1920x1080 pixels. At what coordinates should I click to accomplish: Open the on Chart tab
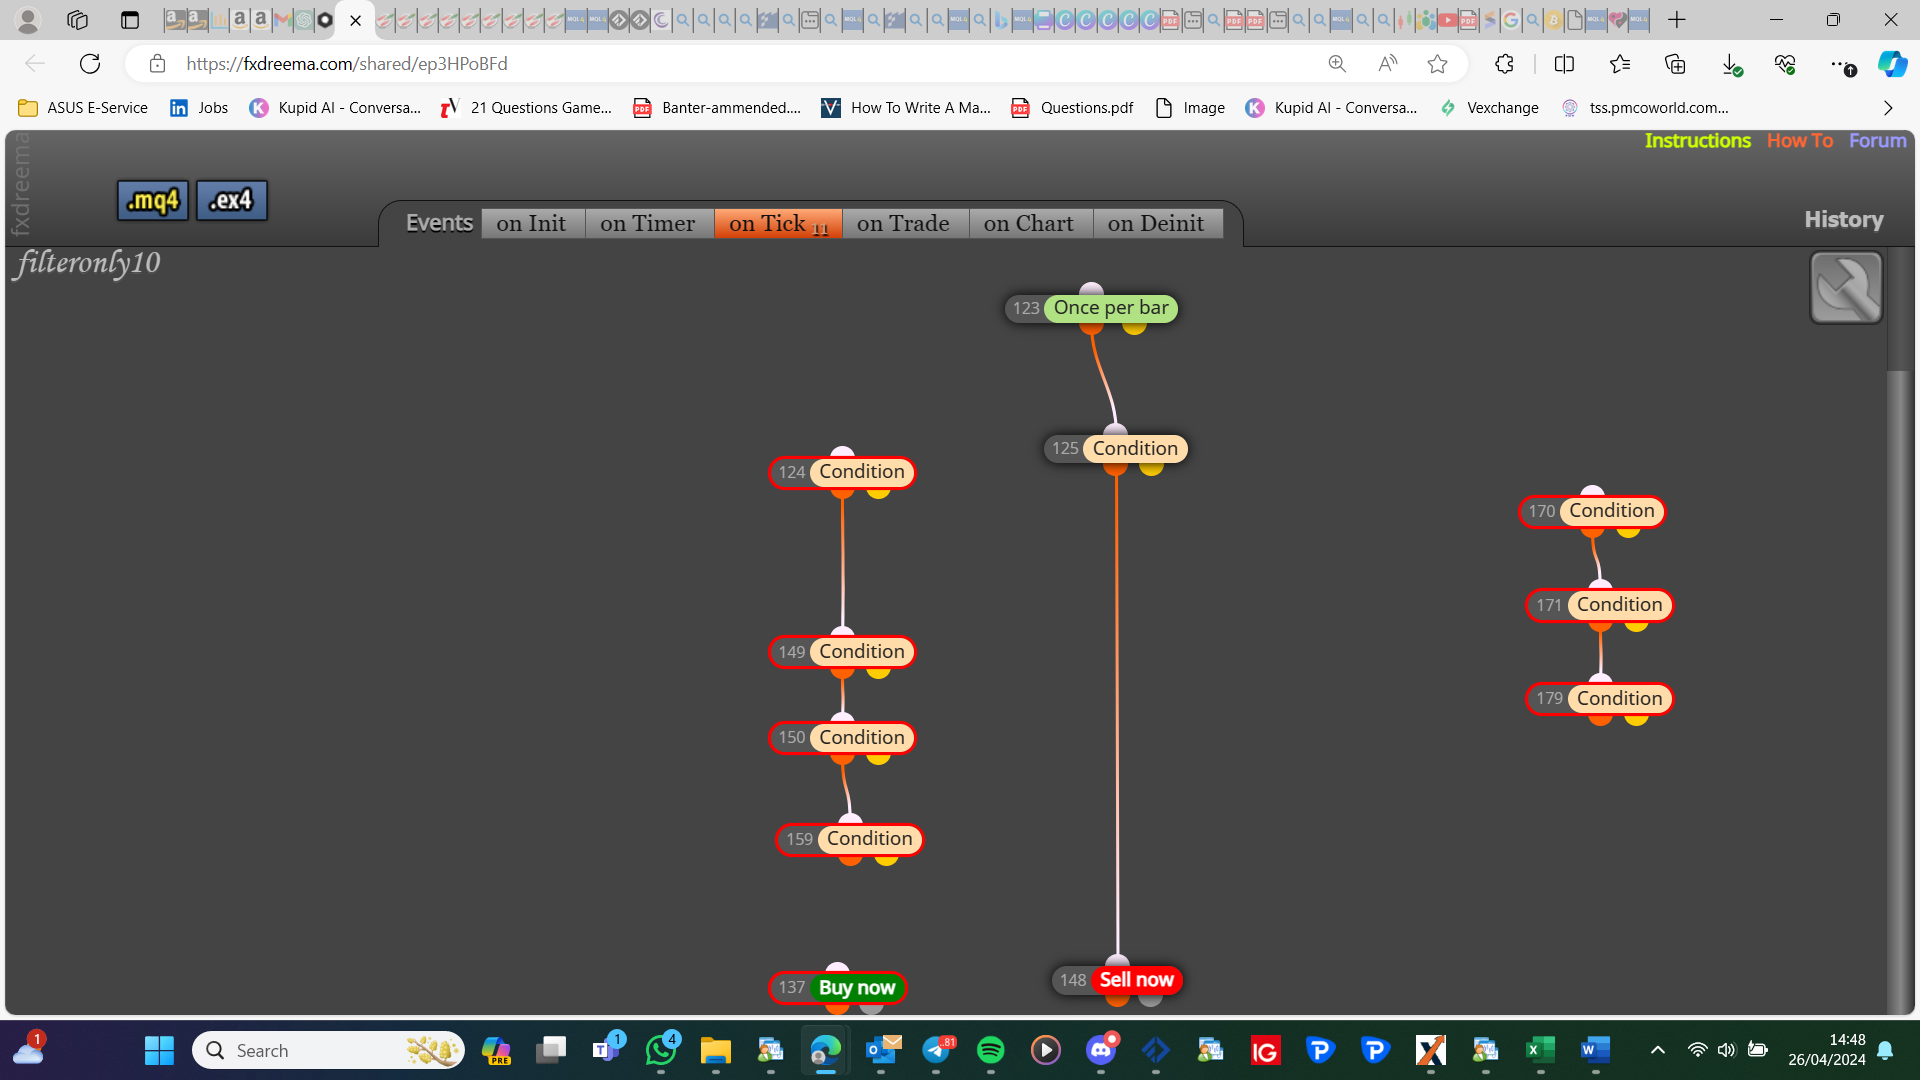(1030, 223)
